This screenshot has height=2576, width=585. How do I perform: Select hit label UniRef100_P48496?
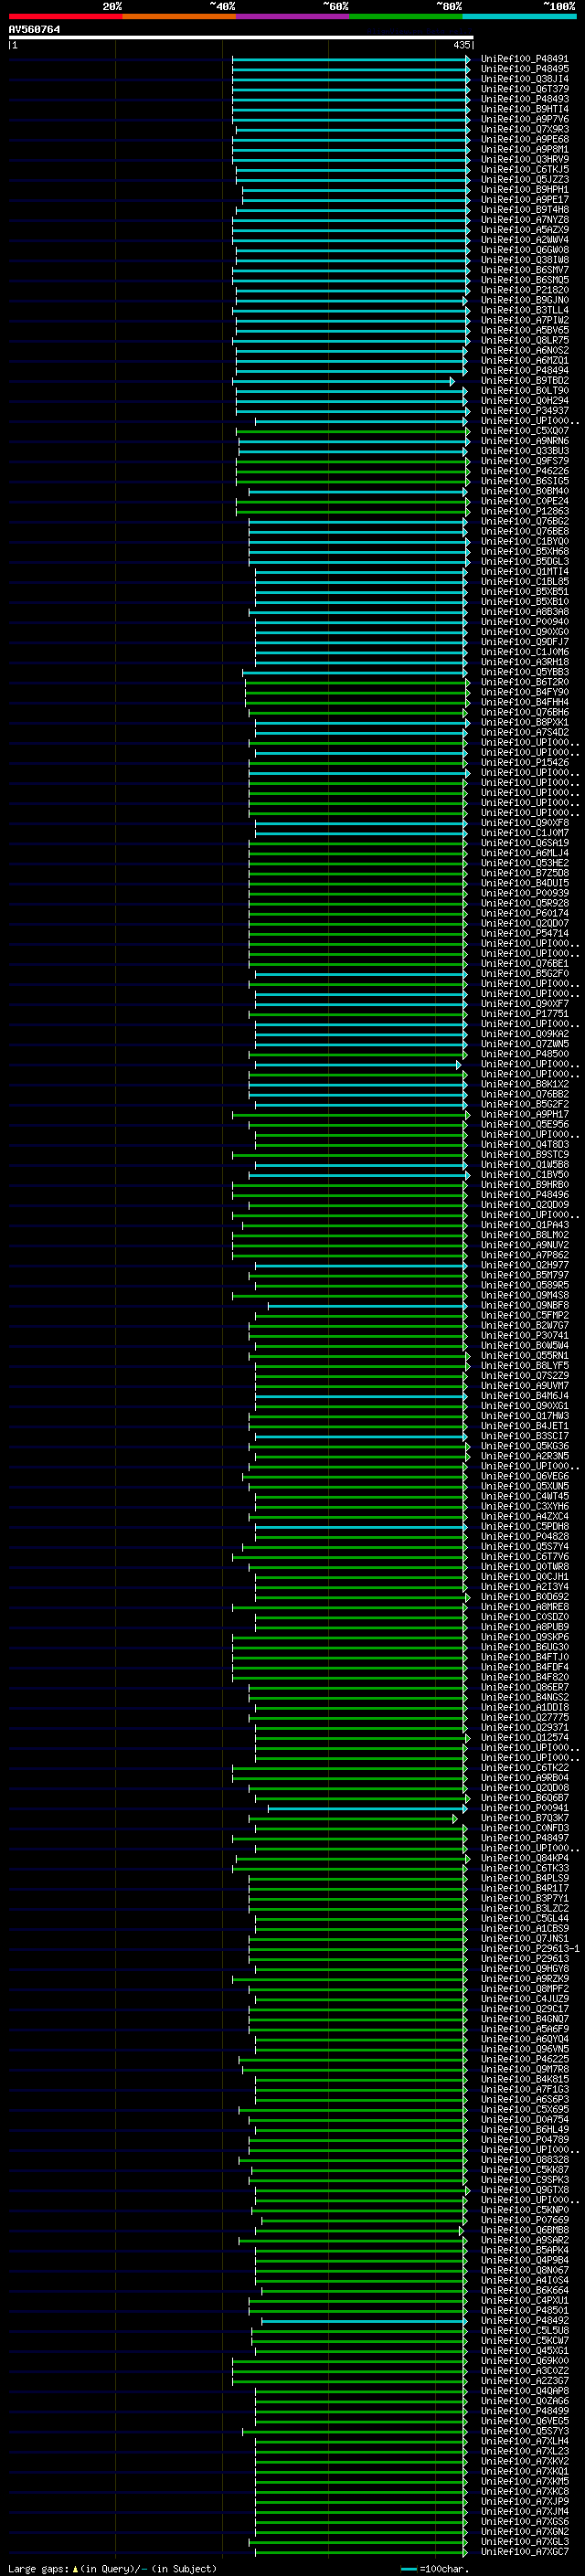[524, 1195]
